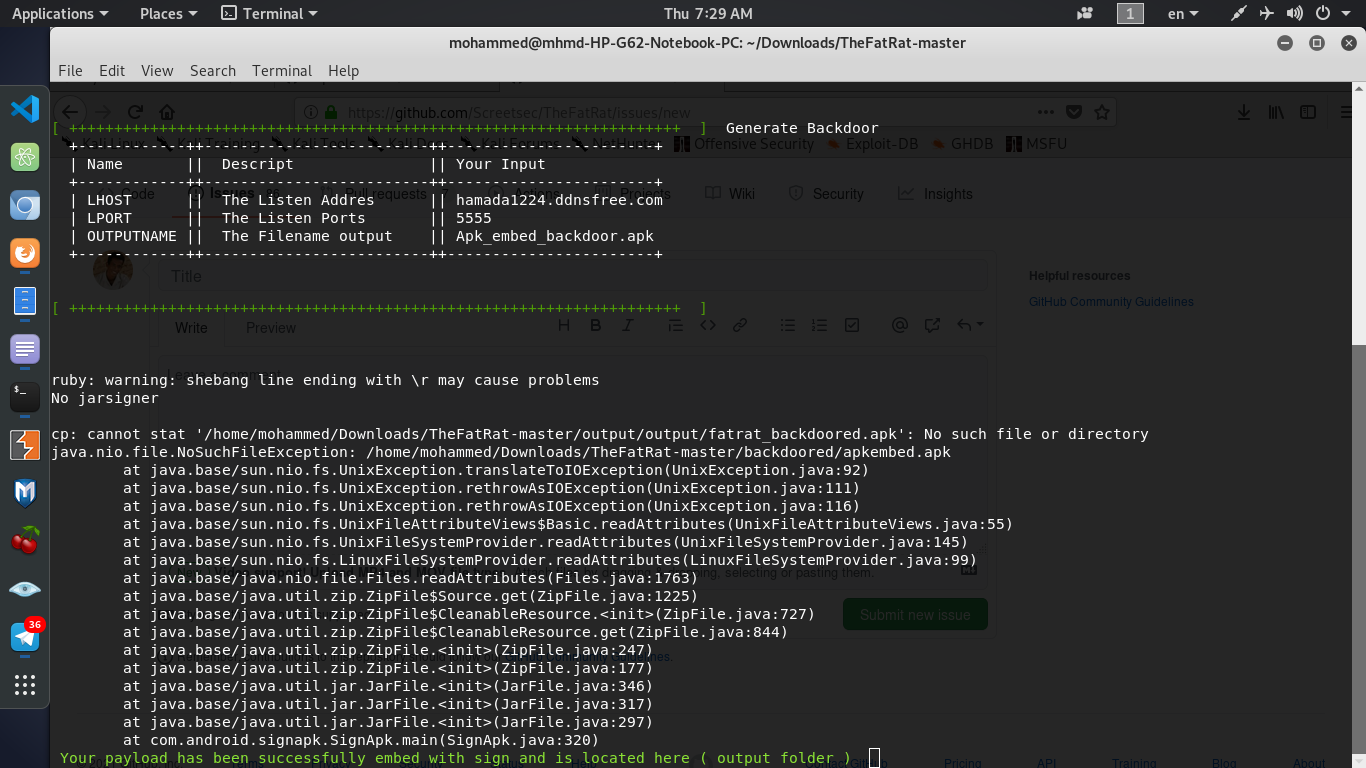The image size is (1366, 768).
Task: Click Firefox home button behind terminal
Action: tap(167, 112)
